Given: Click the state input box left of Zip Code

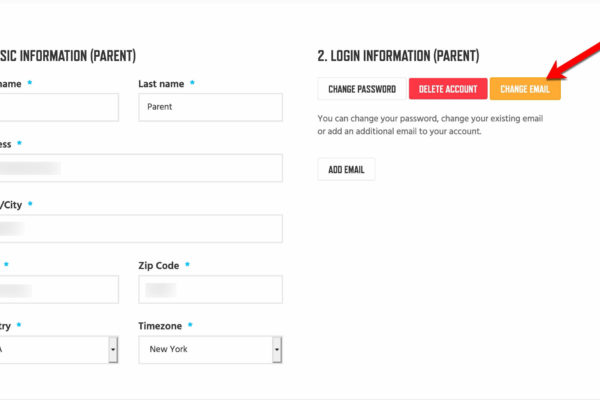Looking at the screenshot, I should point(59,289).
